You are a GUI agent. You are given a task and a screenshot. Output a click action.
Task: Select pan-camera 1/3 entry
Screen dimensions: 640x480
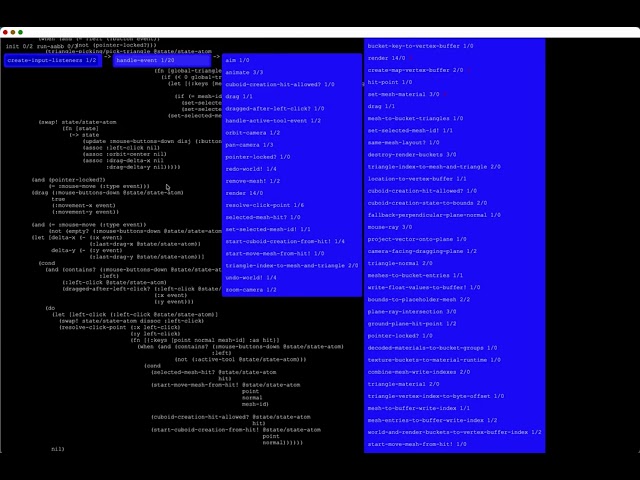click(249, 145)
